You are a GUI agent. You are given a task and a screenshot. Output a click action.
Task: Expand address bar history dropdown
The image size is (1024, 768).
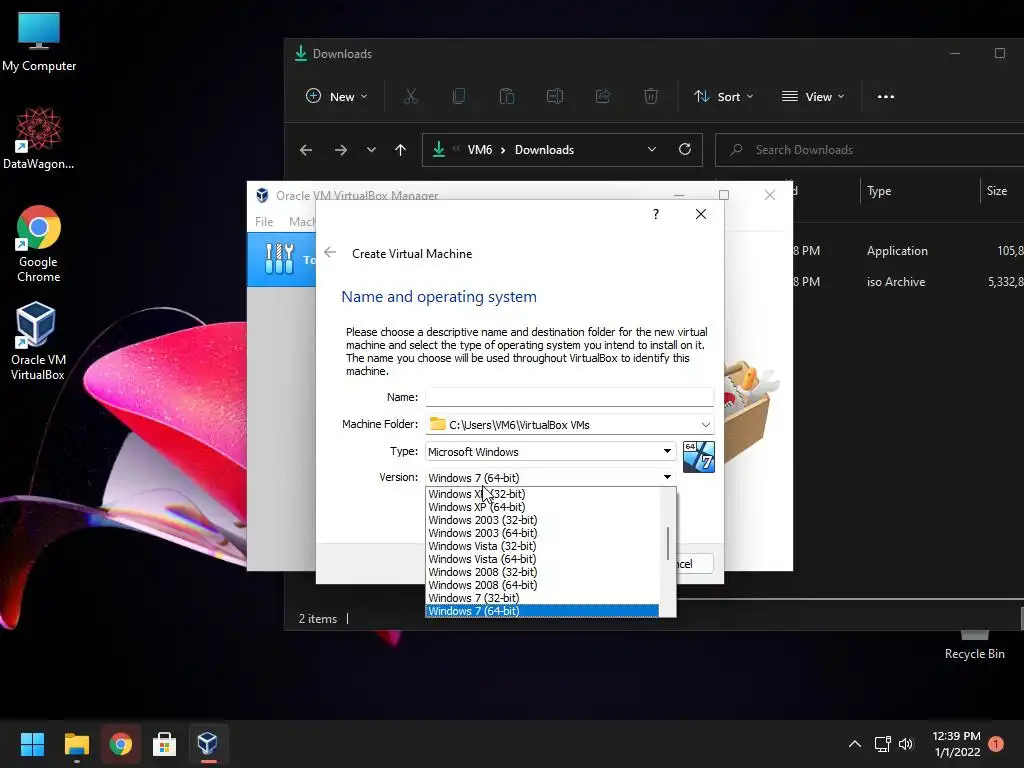tap(652, 150)
